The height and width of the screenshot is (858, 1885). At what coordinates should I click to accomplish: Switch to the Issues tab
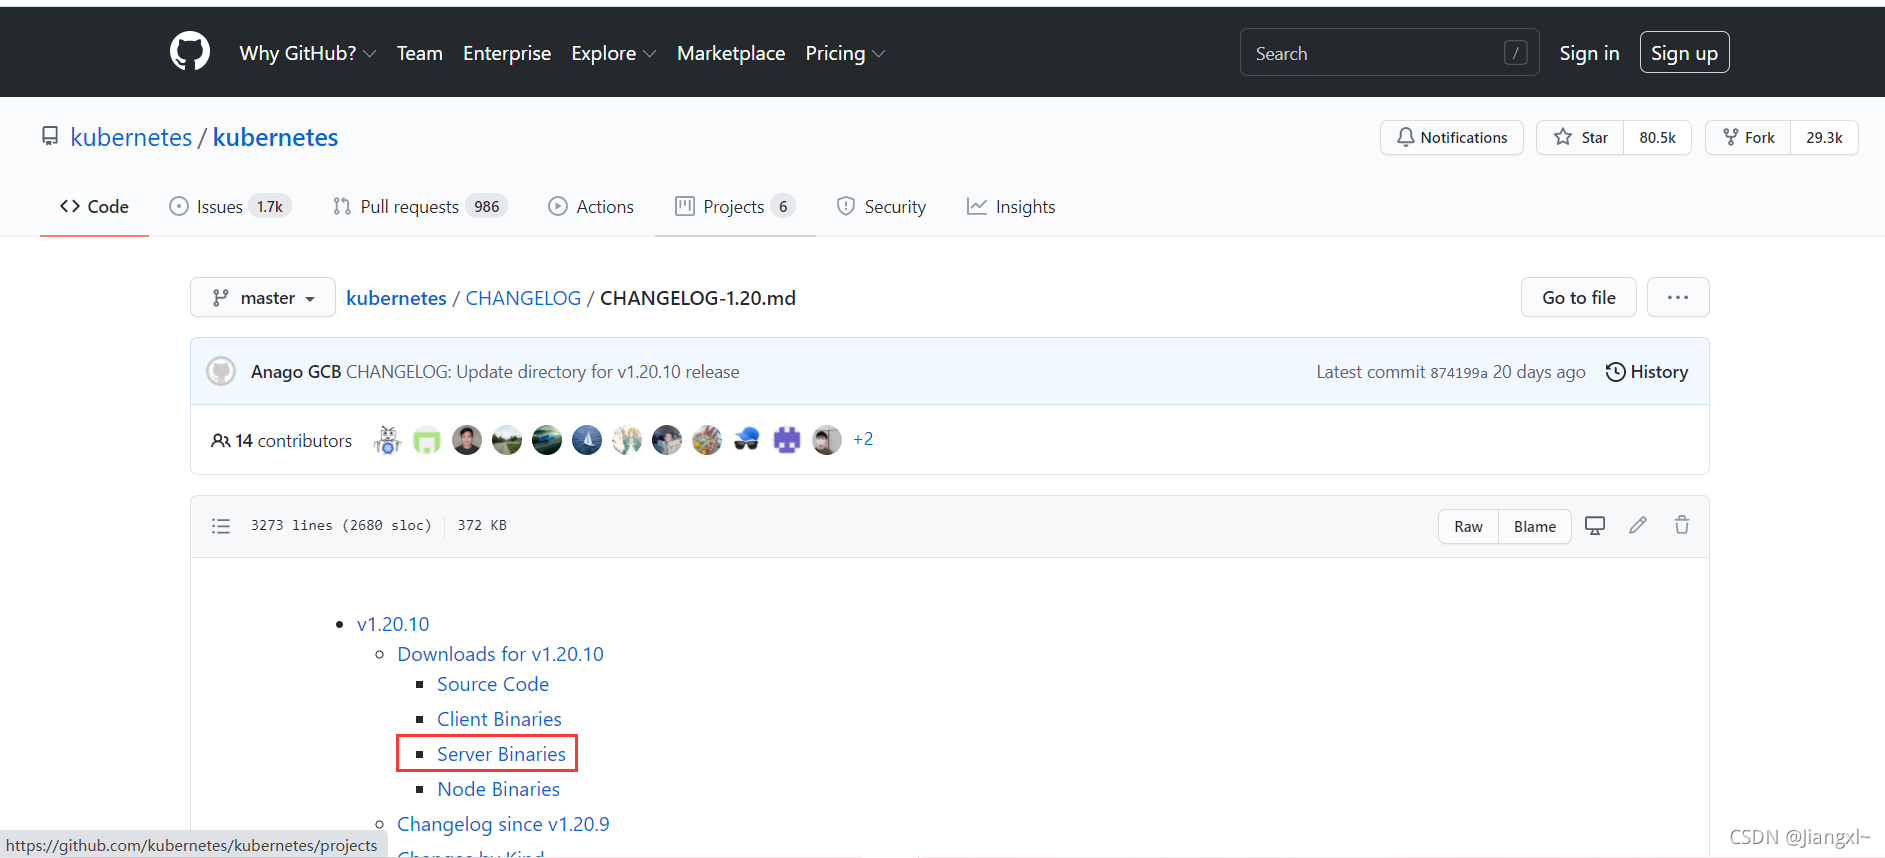(230, 207)
